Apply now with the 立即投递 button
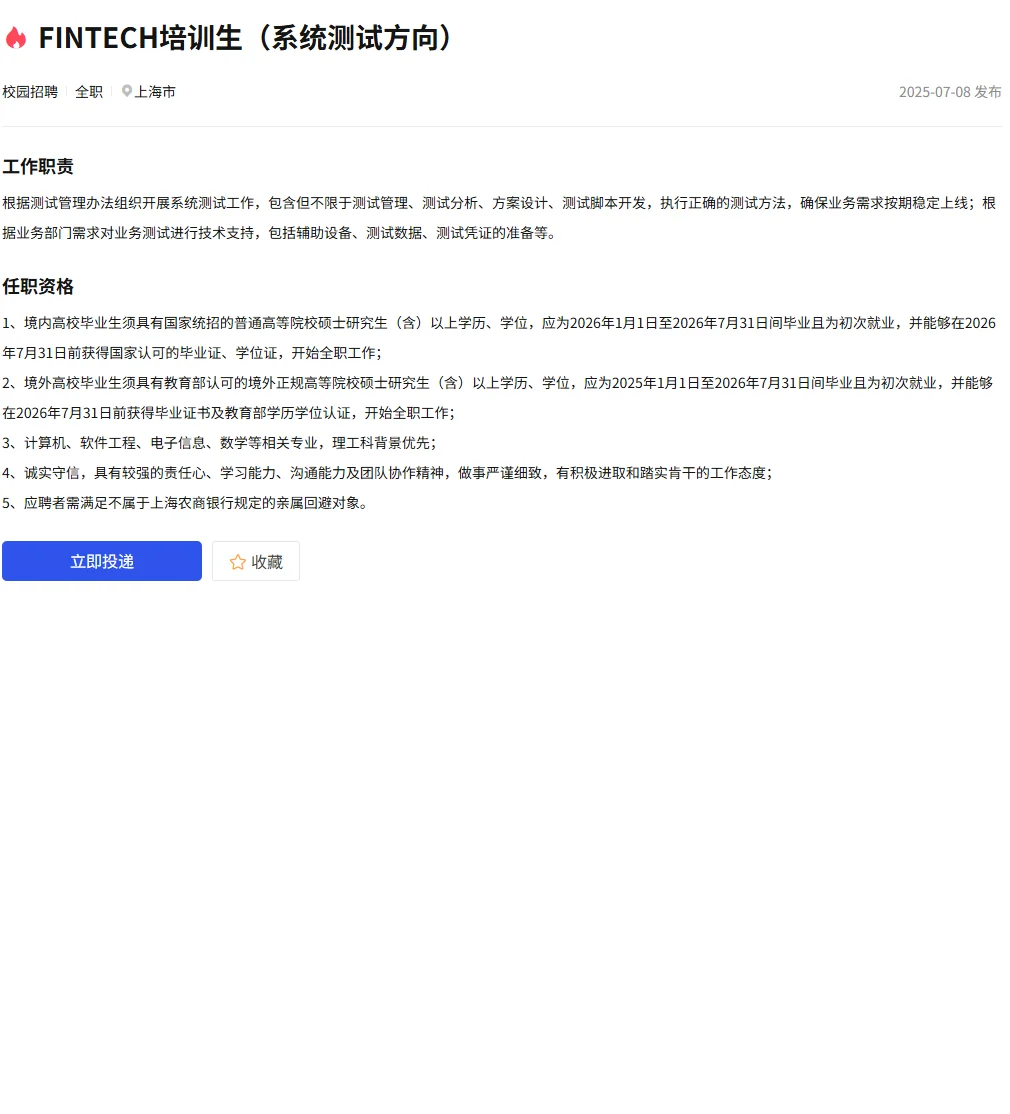The height and width of the screenshot is (1114, 1010). [102, 561]
